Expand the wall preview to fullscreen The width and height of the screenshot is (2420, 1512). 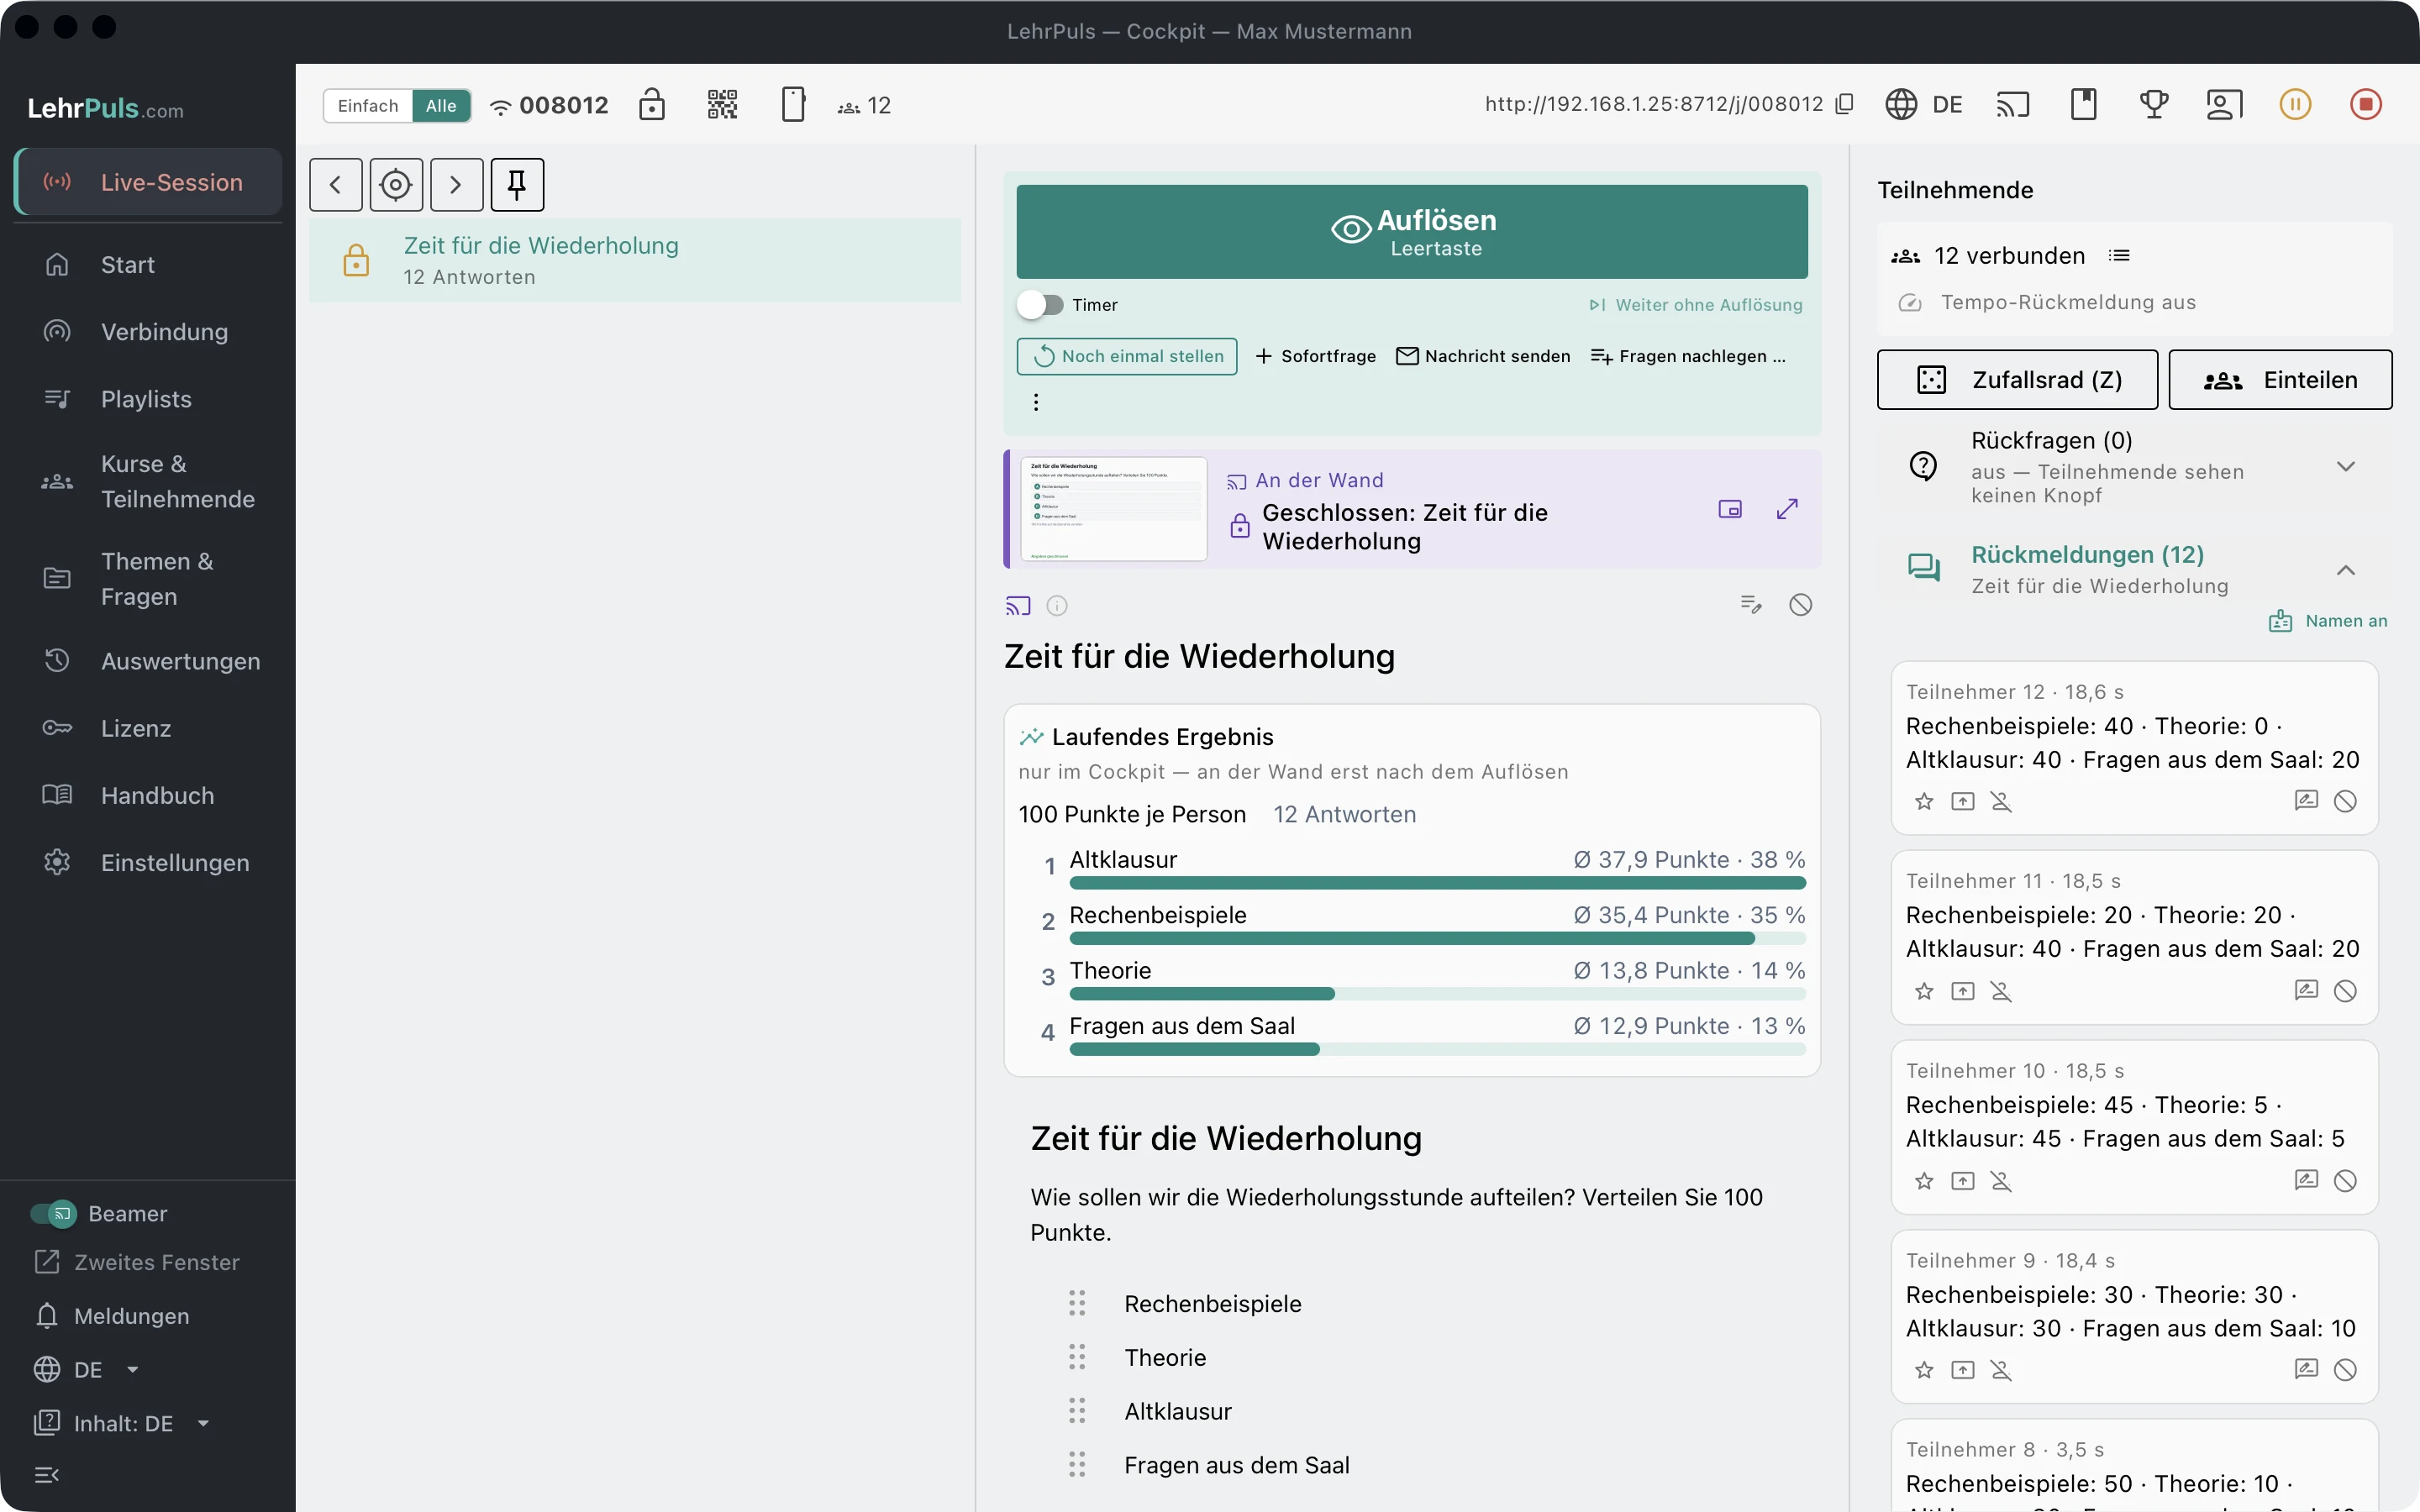1787,509
